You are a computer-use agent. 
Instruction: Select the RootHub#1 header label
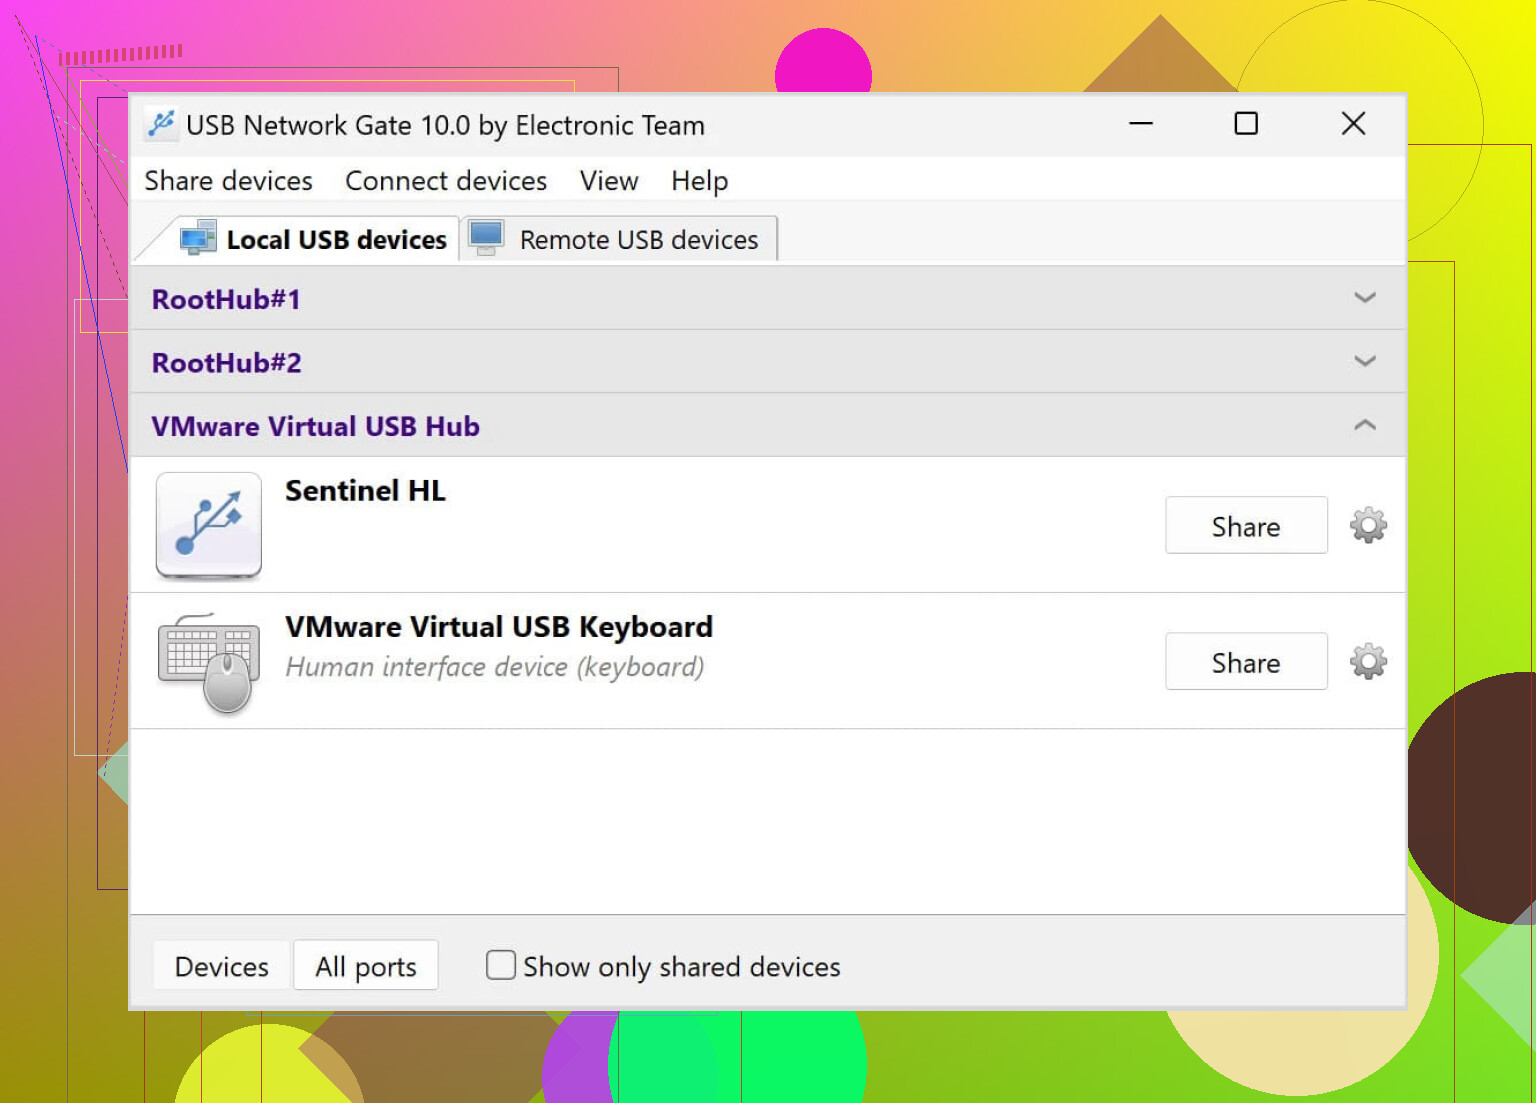tap(226, 299)
